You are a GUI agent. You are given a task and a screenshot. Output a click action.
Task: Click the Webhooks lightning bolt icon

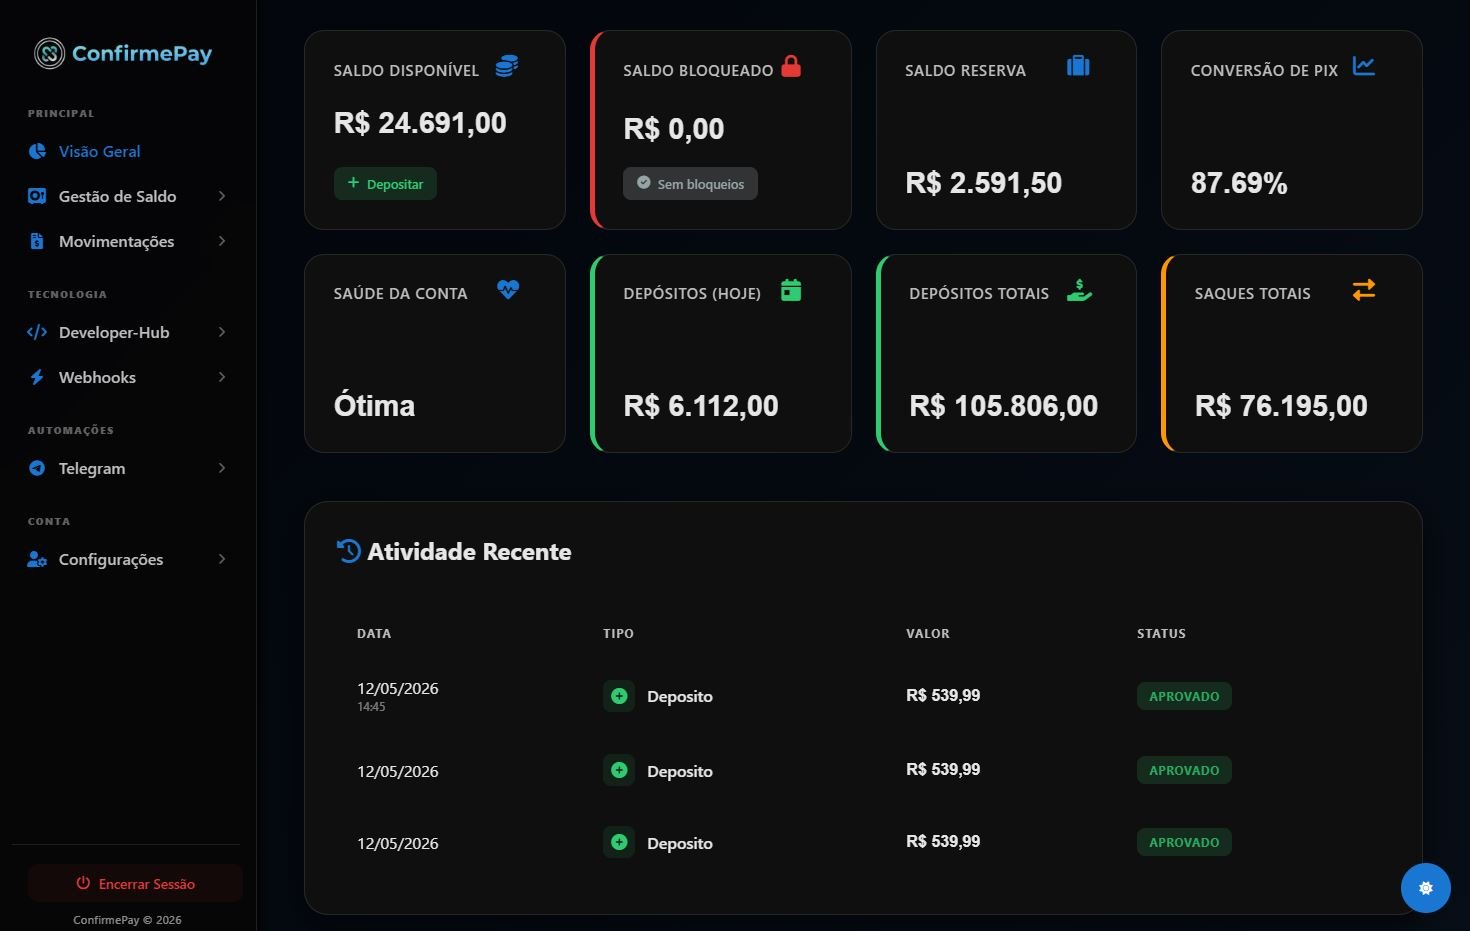tap(37, 377)
